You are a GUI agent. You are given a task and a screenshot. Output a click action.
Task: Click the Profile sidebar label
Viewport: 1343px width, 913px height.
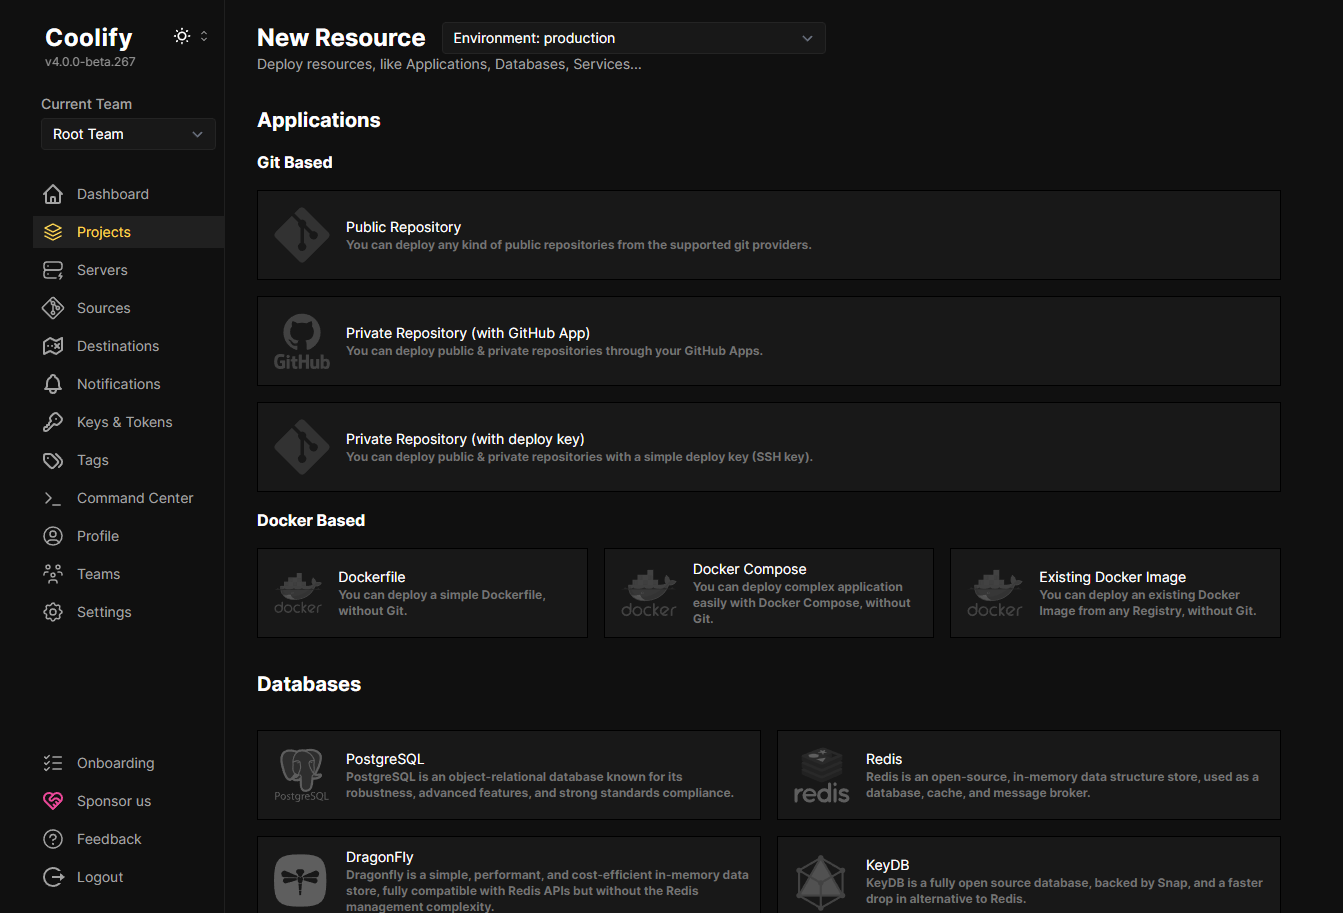[x=98, y=536]
